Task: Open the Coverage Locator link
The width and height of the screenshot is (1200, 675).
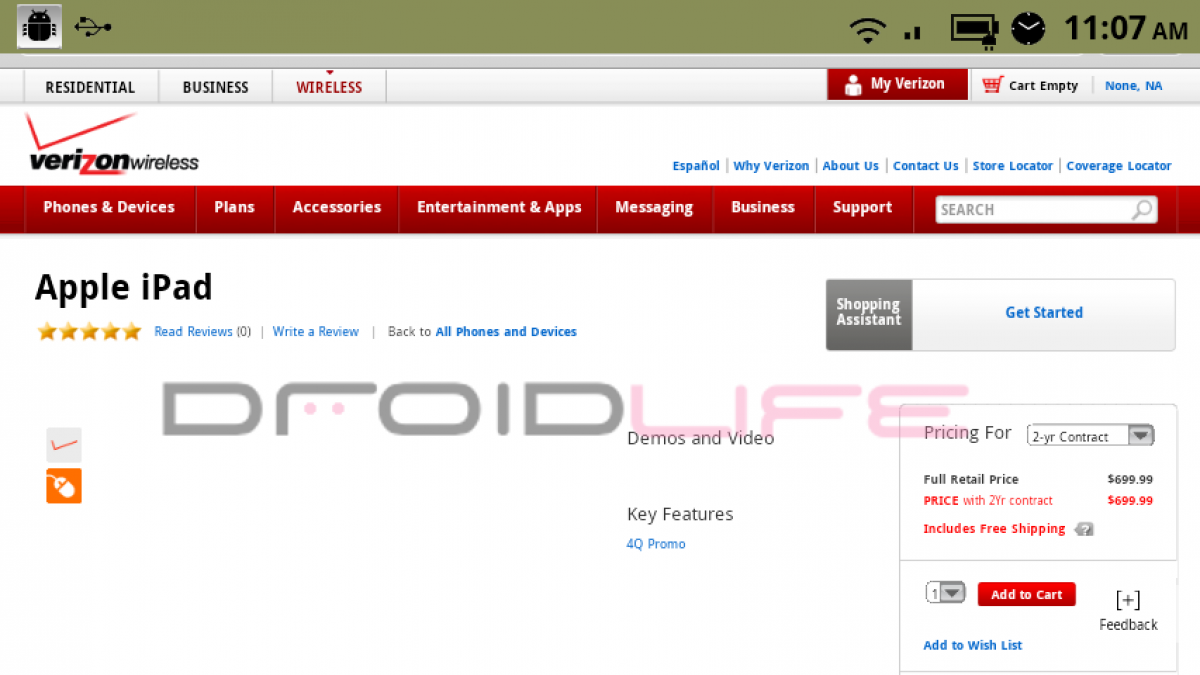Action: (1118, 166)
